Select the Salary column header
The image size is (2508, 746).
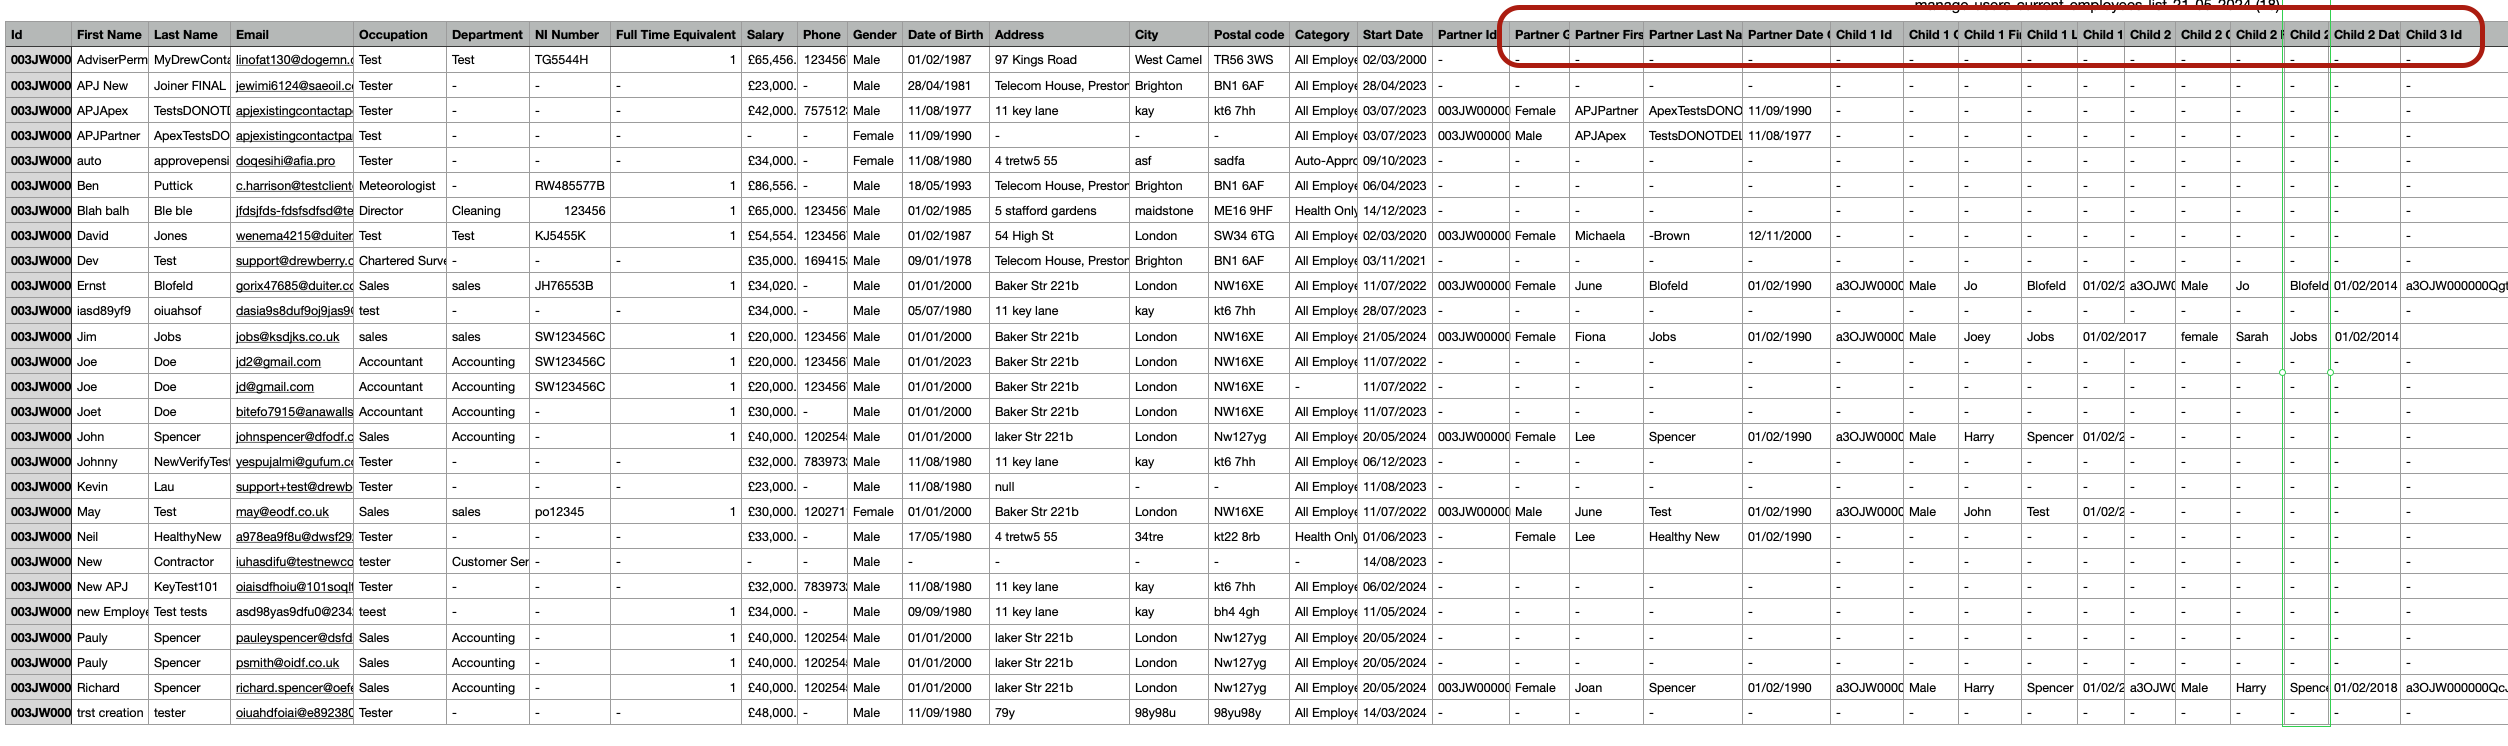coord(770,34)
